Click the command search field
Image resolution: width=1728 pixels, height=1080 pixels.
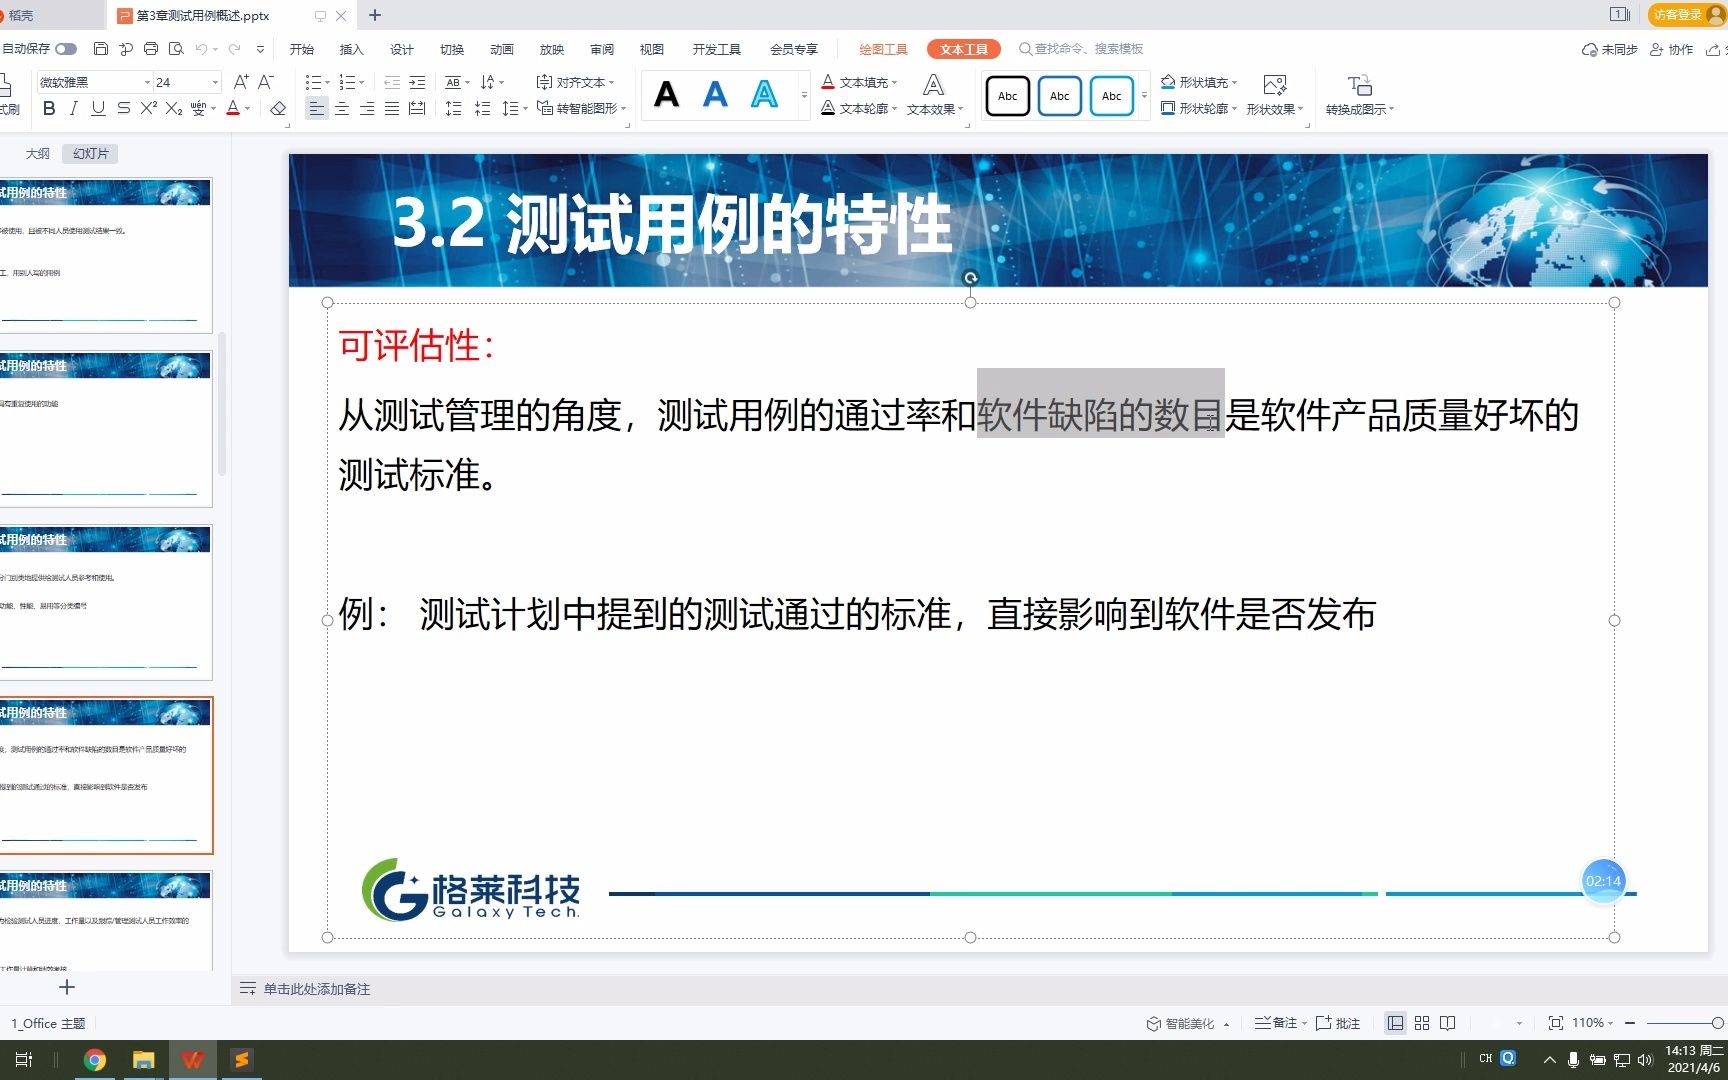pyautogui.click(x=1081, y=49)
